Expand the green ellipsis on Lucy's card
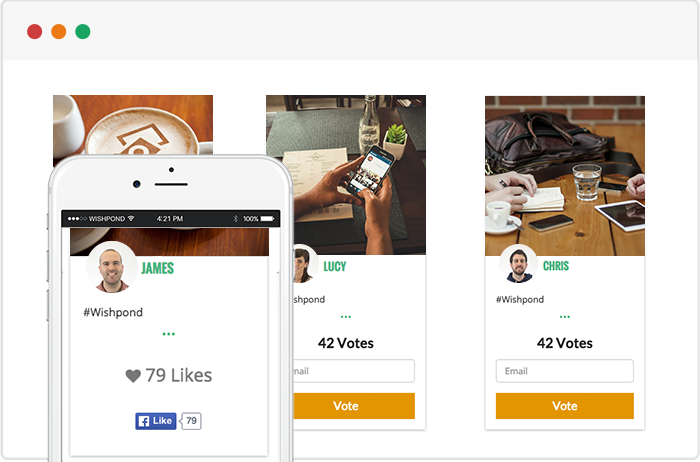The width and height of the screenshot is (700, 462). pos(346,316)
